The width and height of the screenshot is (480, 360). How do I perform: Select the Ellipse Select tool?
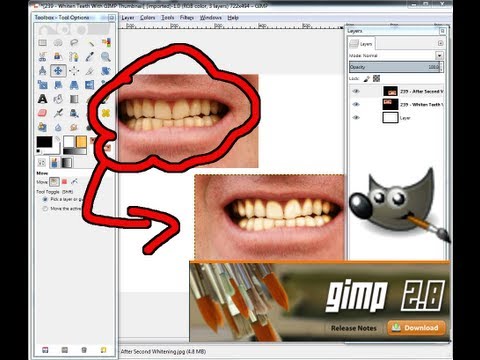click(58, 43)
